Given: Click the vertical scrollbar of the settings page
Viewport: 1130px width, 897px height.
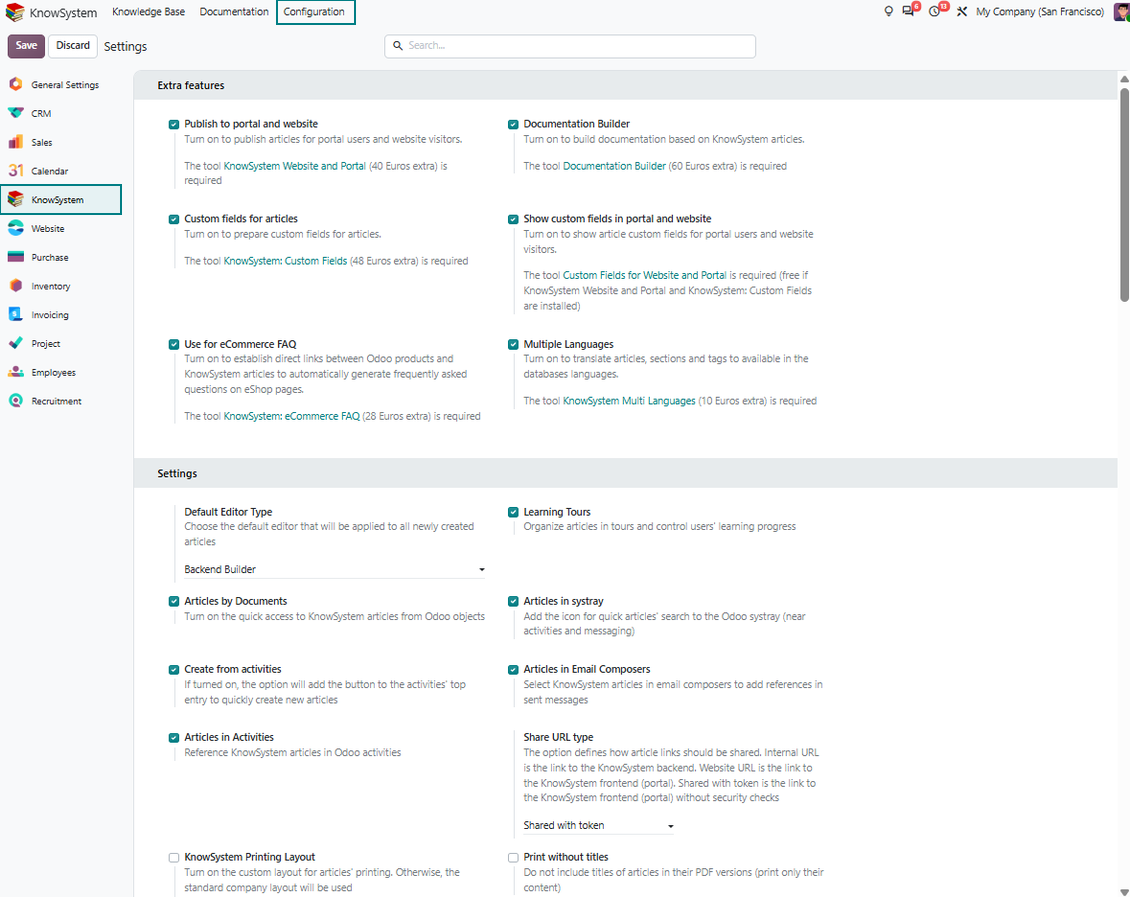Looking at the screenshot, I should [1124, 195].
